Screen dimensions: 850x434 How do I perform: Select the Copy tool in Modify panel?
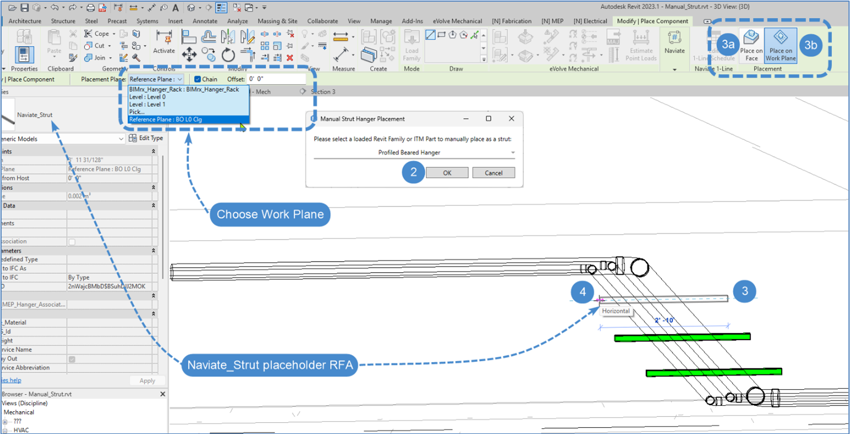coord(208,54)
